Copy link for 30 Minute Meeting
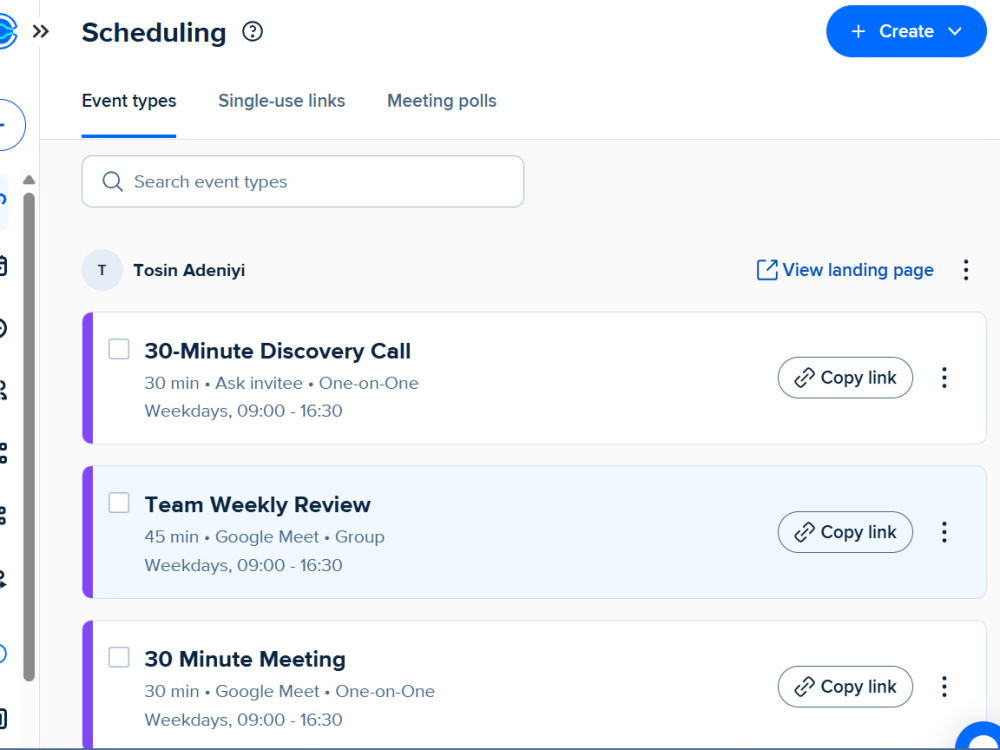 (845, 687)
